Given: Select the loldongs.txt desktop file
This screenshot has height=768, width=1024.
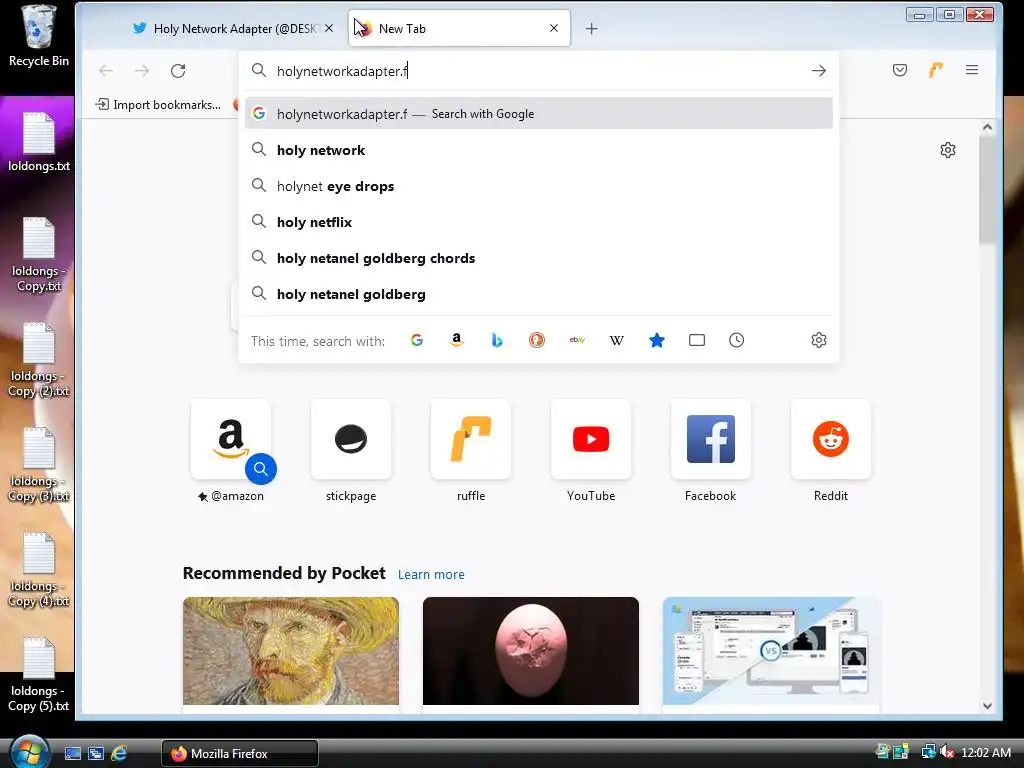Looking at the screenshot, I should 39,142.
